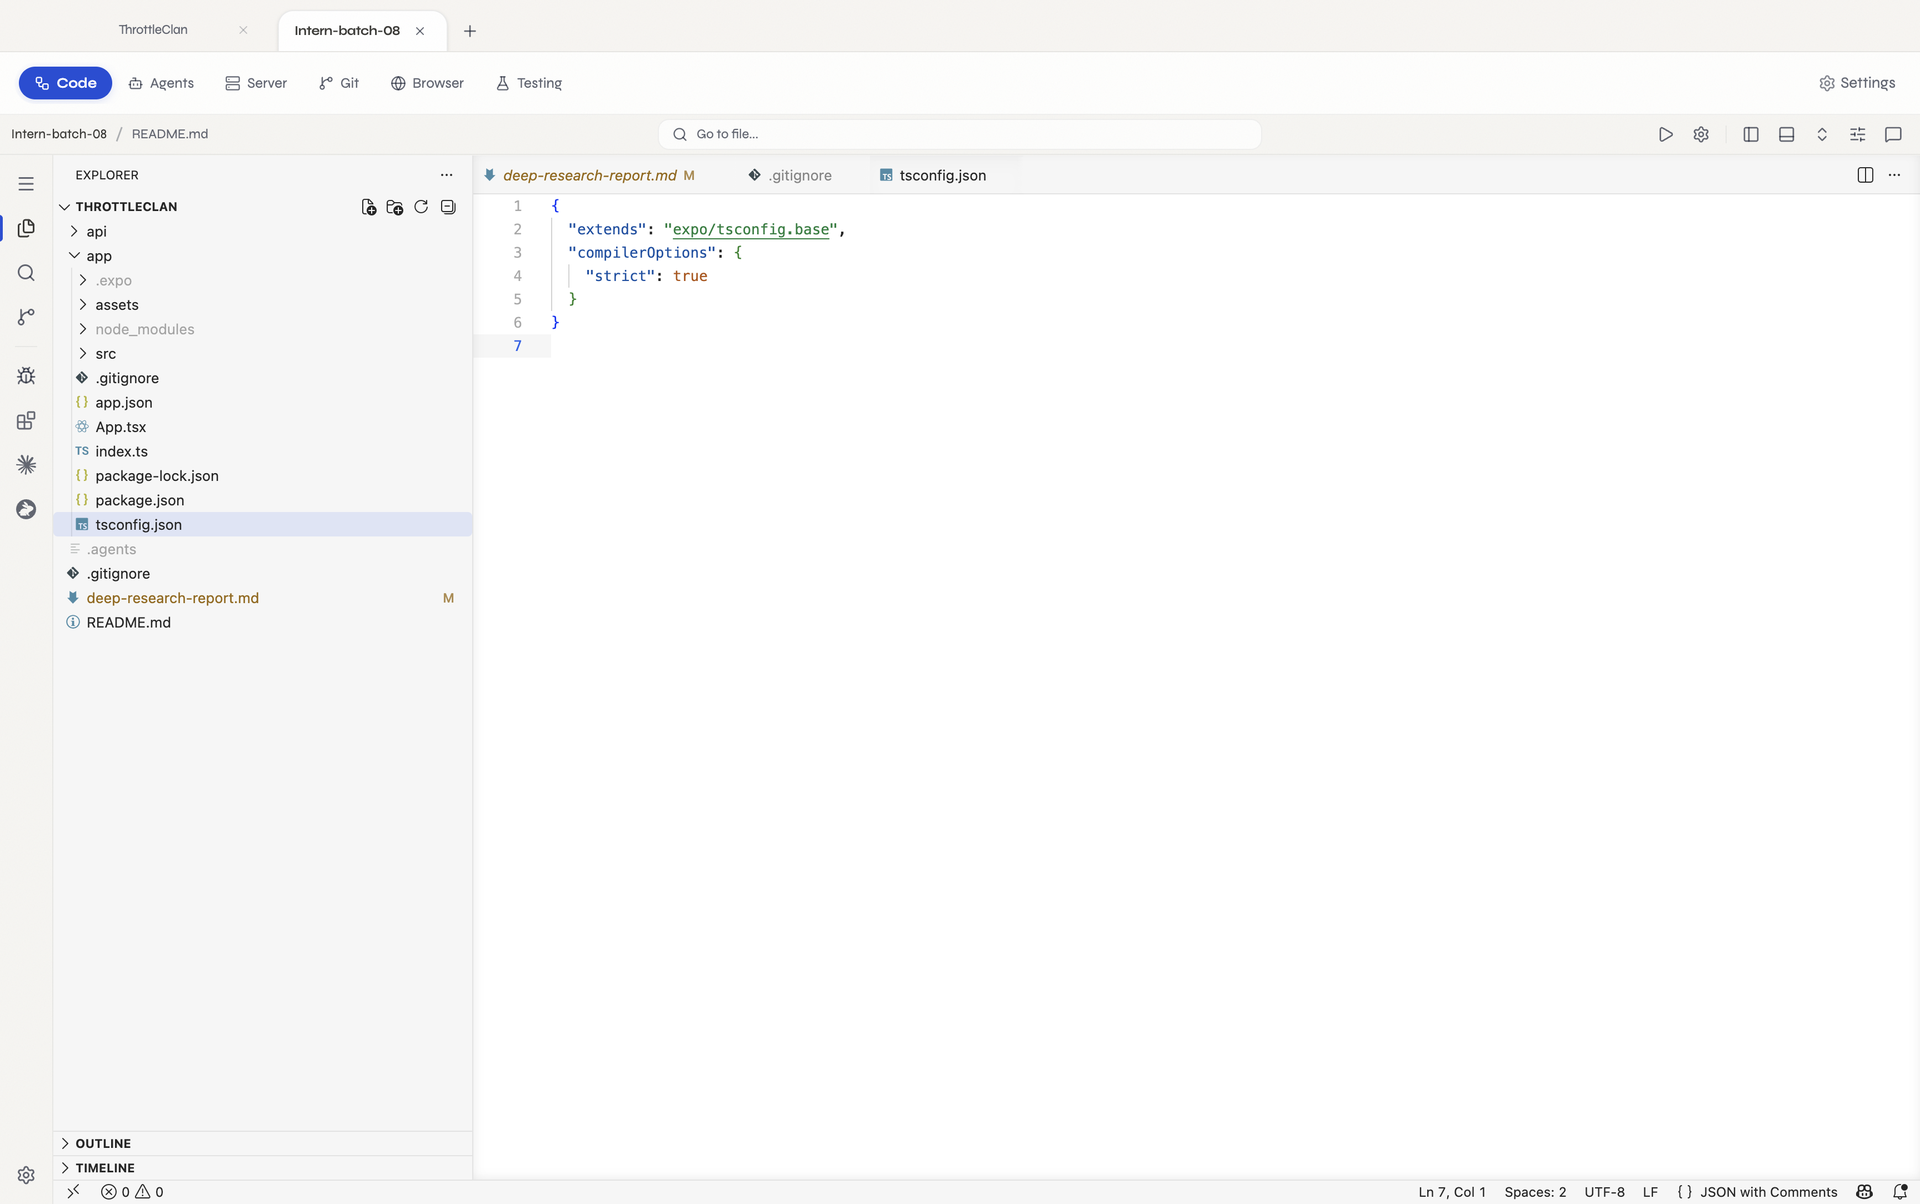Click Spaces: 2 indentation in status bar
This screenshot has height=1204, width=1920.
[x=1535, y=1192]
